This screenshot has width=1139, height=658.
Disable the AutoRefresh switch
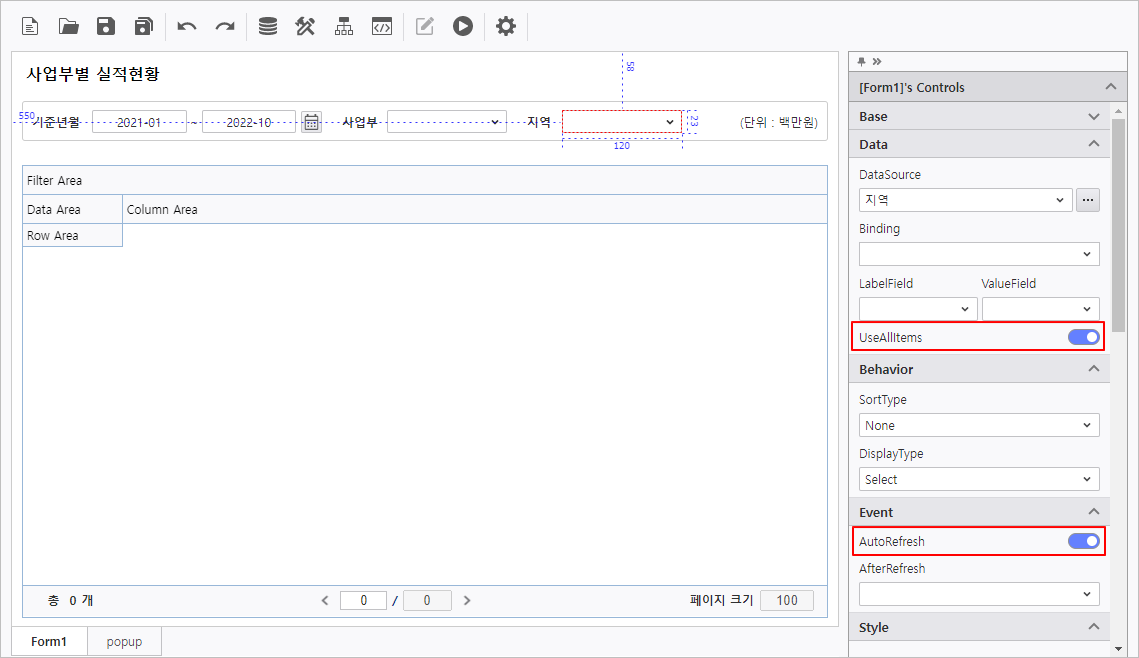point(1083,541)
